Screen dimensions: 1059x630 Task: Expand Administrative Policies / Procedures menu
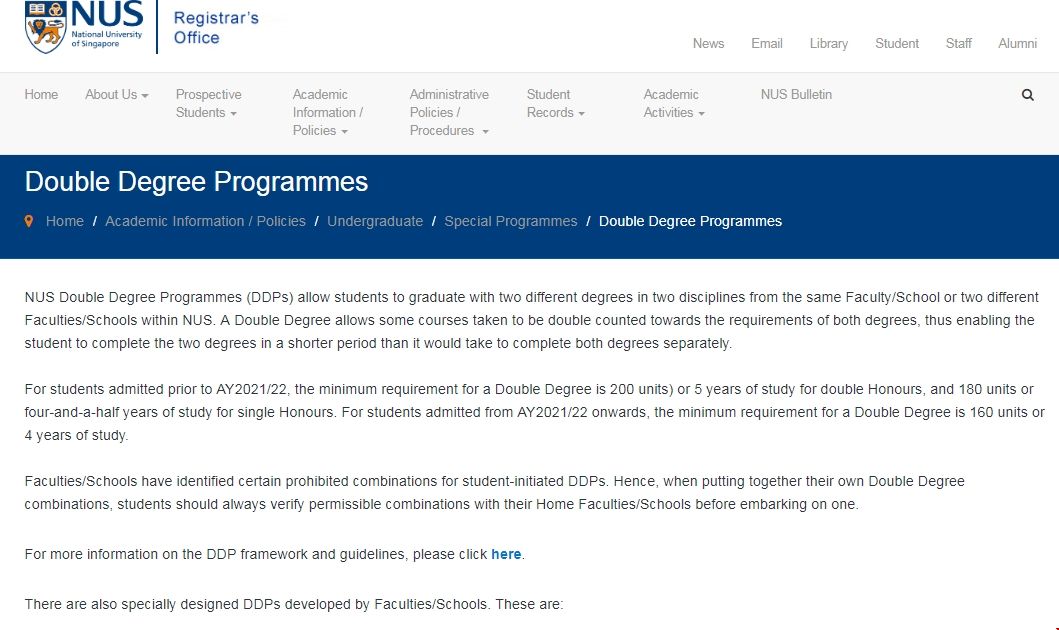[x=449, y=112]
